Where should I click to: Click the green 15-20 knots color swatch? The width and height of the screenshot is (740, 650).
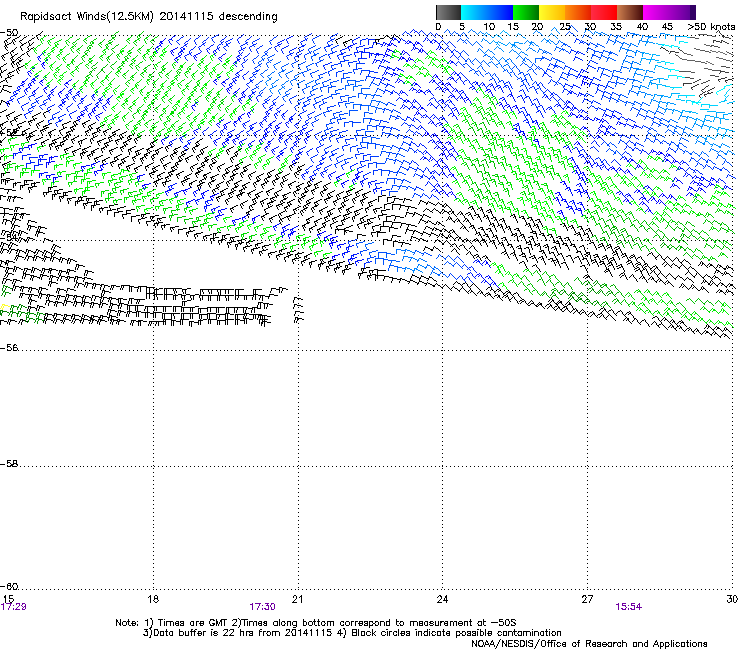pyautogui.click(x=526, y=12)
